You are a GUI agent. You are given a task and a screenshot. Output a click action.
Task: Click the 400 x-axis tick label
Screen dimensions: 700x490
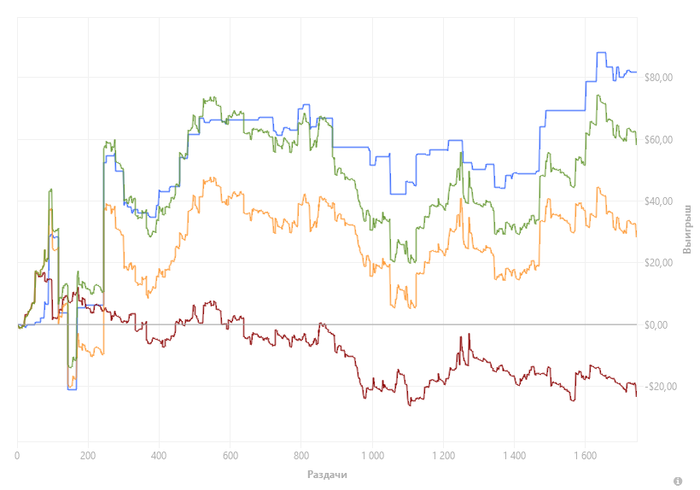(159, 456)
